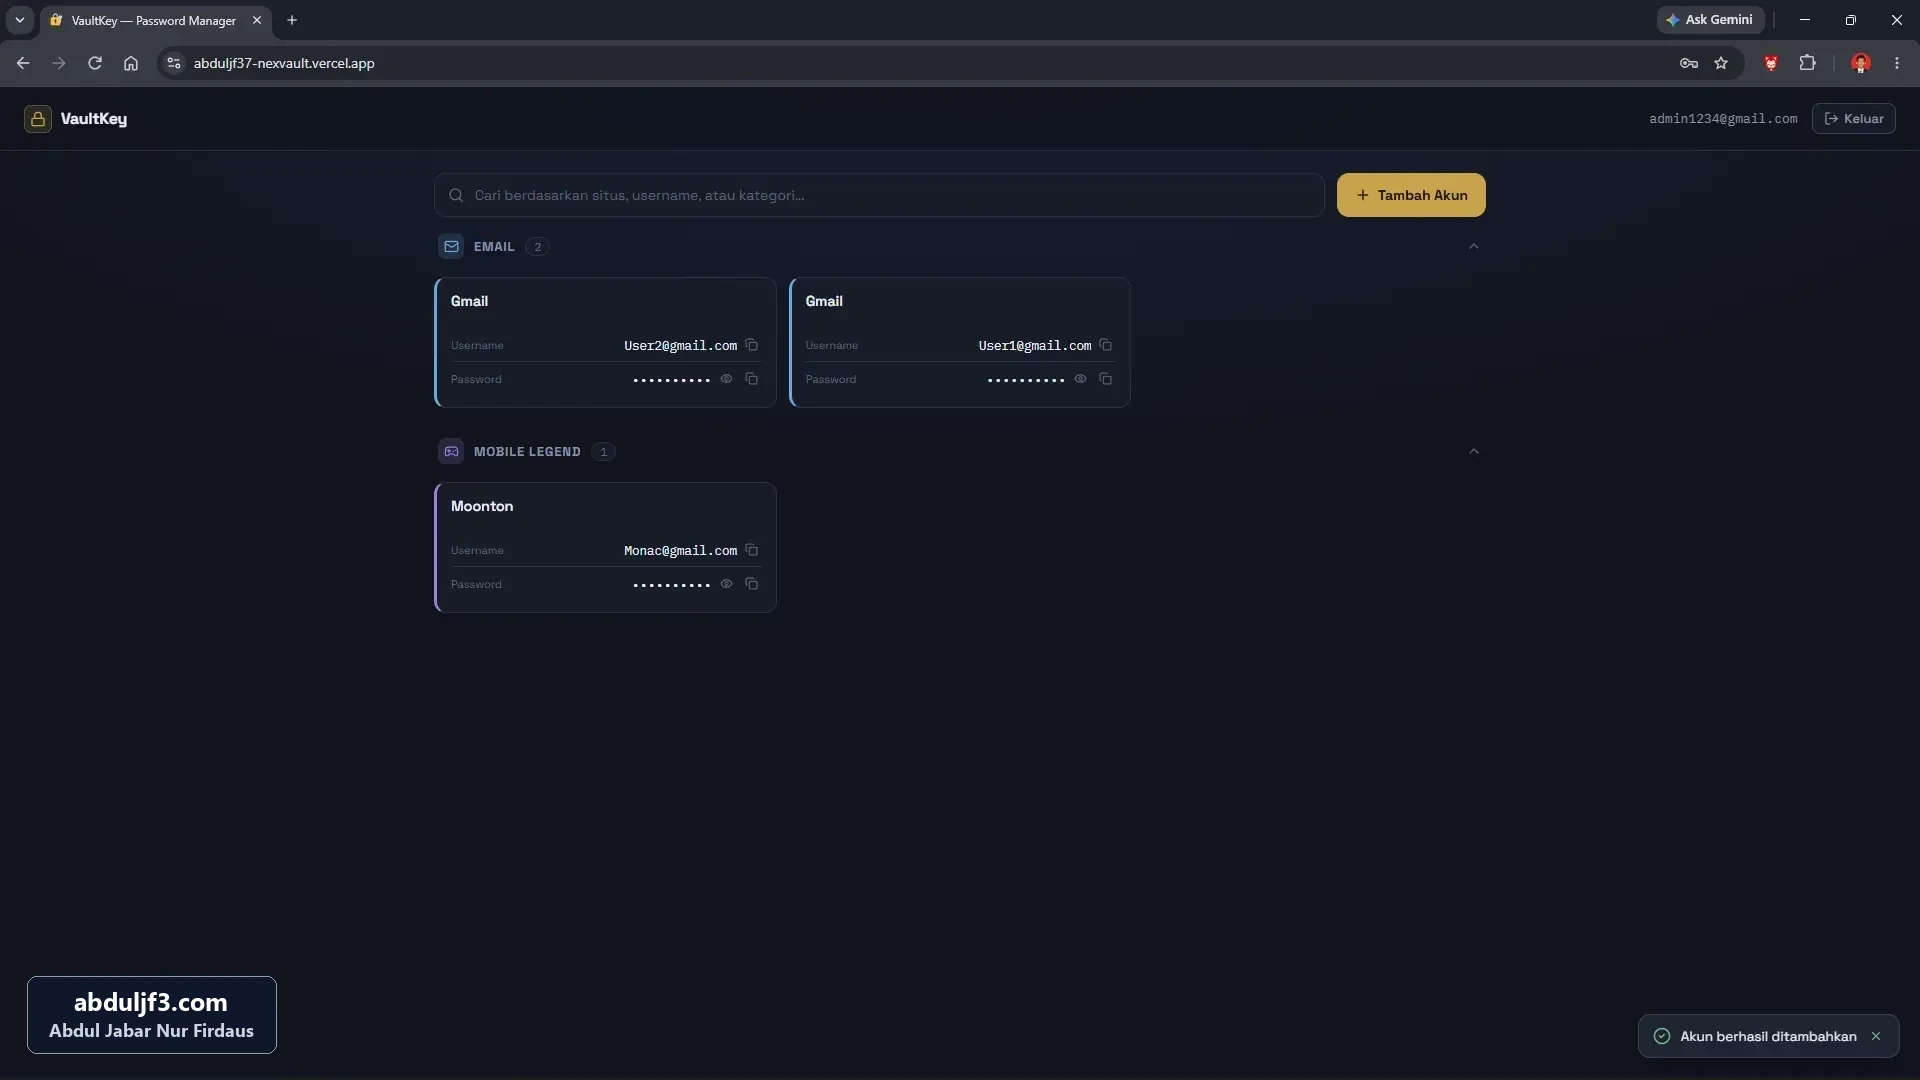
Task: Focus the account search field
Action: [x=879, y=195]
